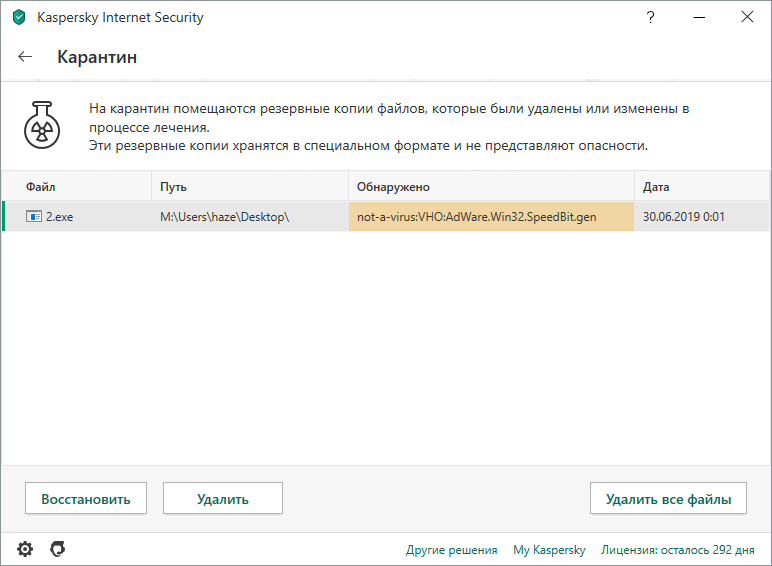This screenshot has width=772, height=566.
Task: Click the Удалить все файлы button
Action: [668, 498]
